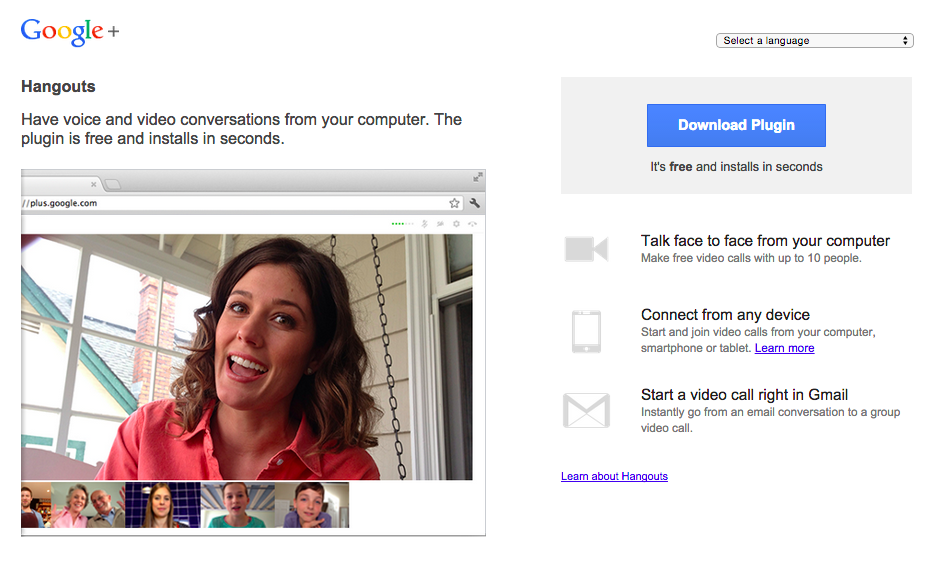Select the green-shirt person thumbnail
The height and width of the screenshot is (570, 930).
tap(237, 505)
